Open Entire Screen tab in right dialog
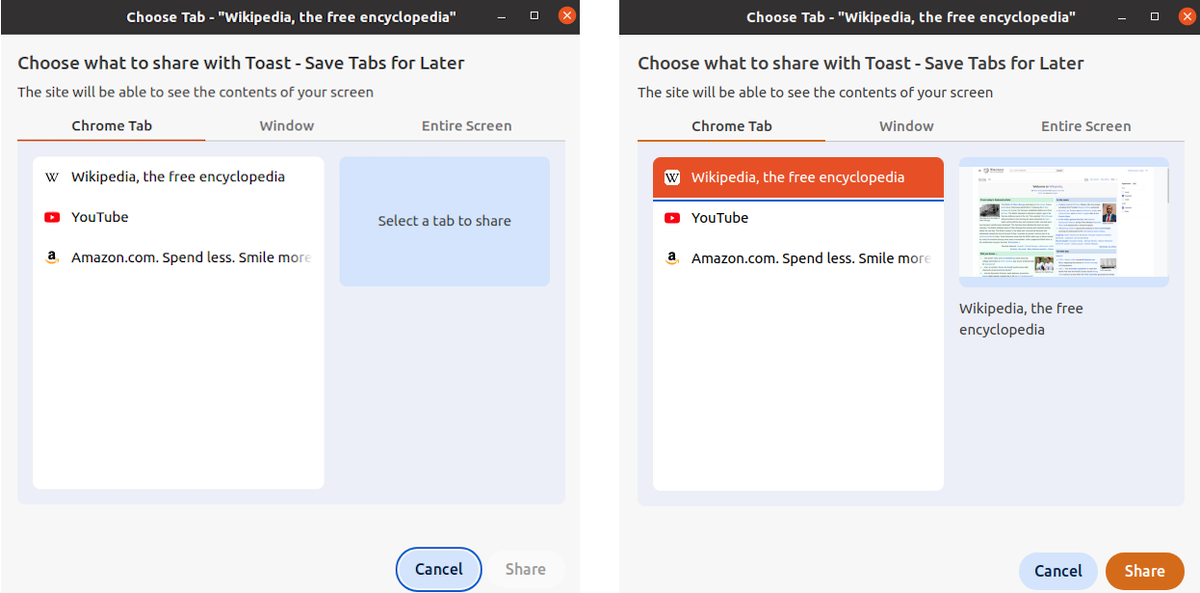This screenshot has height=593, width=1200. 1086,126
